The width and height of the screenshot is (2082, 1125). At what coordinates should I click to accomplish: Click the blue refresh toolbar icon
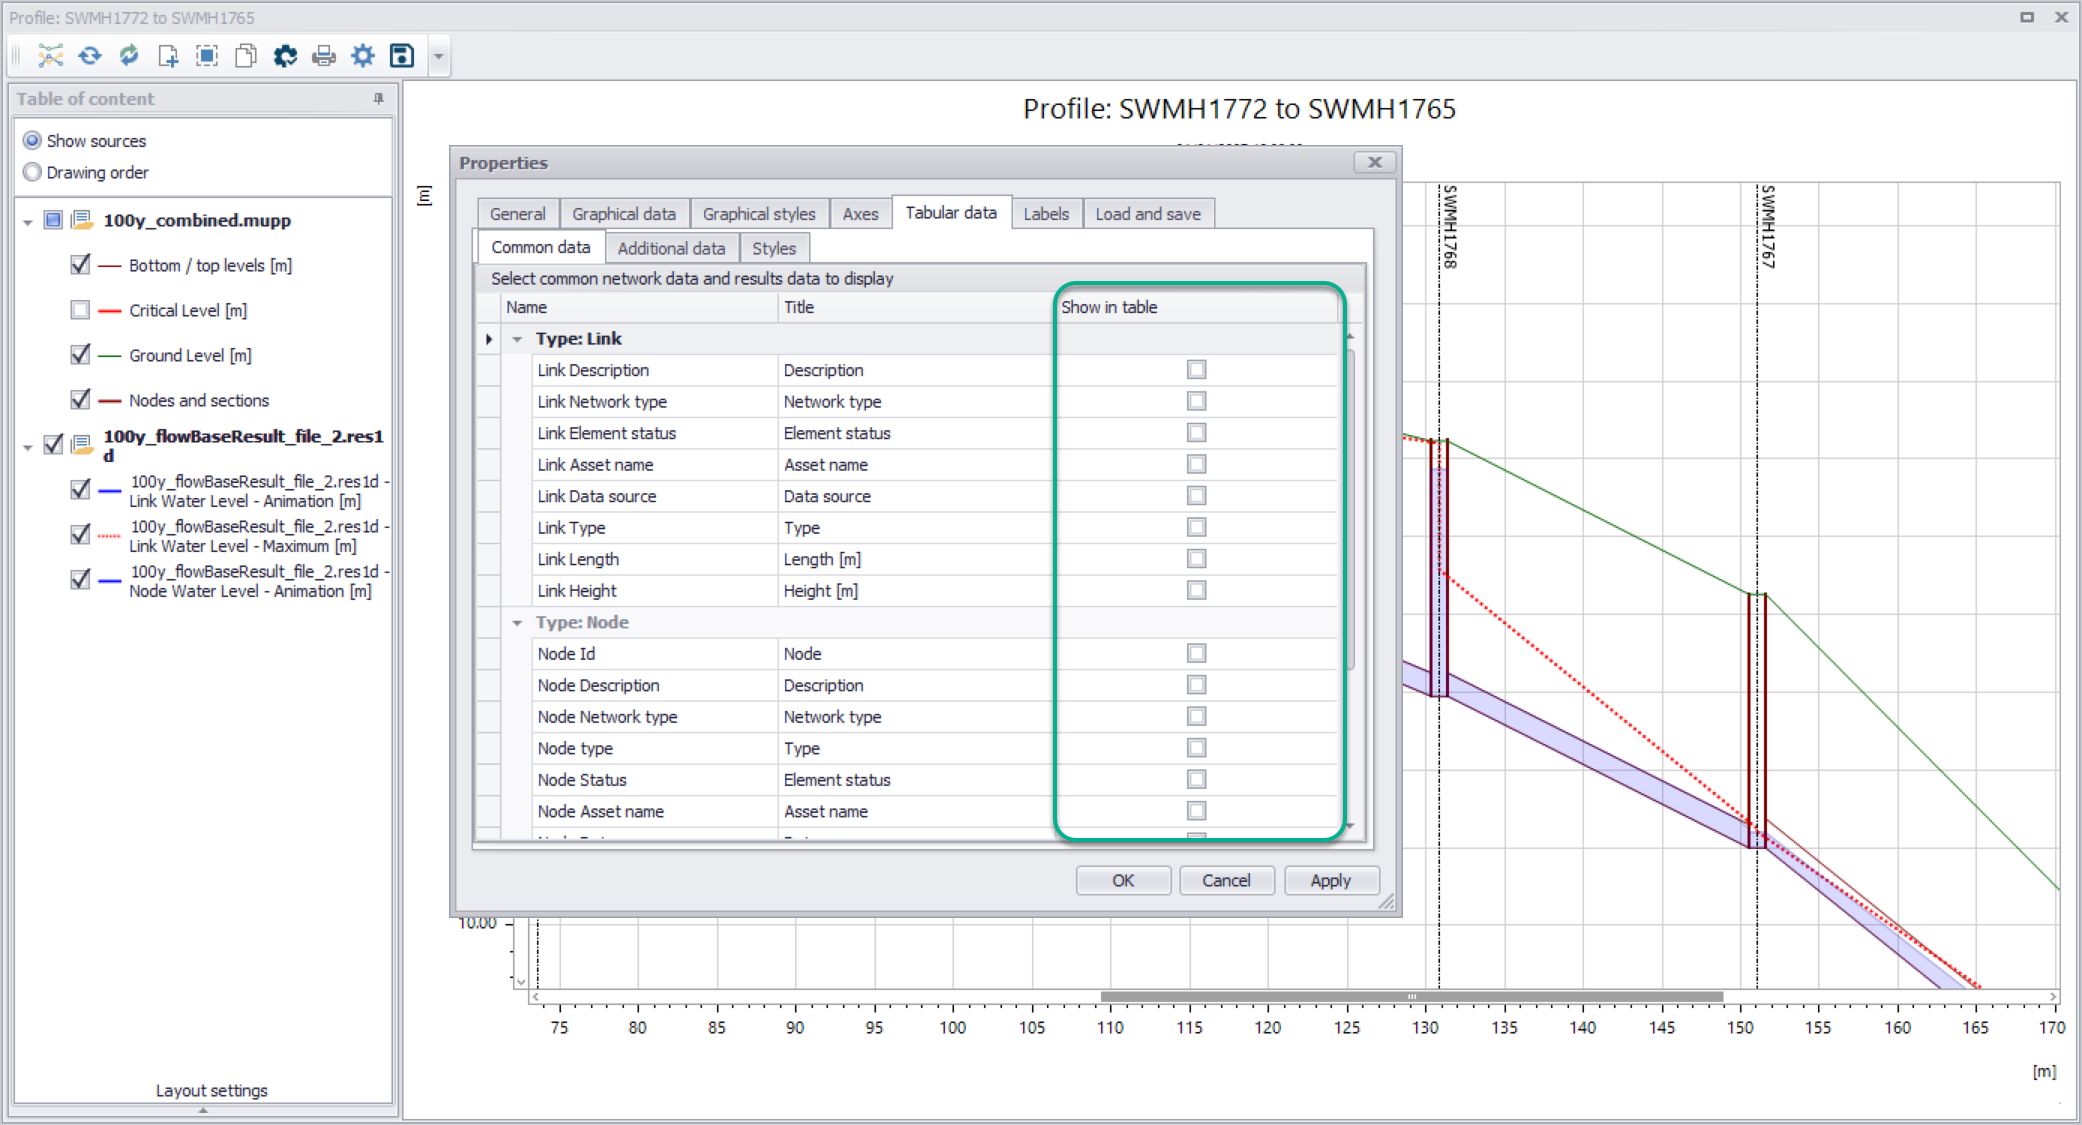pyautogui.click(x=90, y=55)
